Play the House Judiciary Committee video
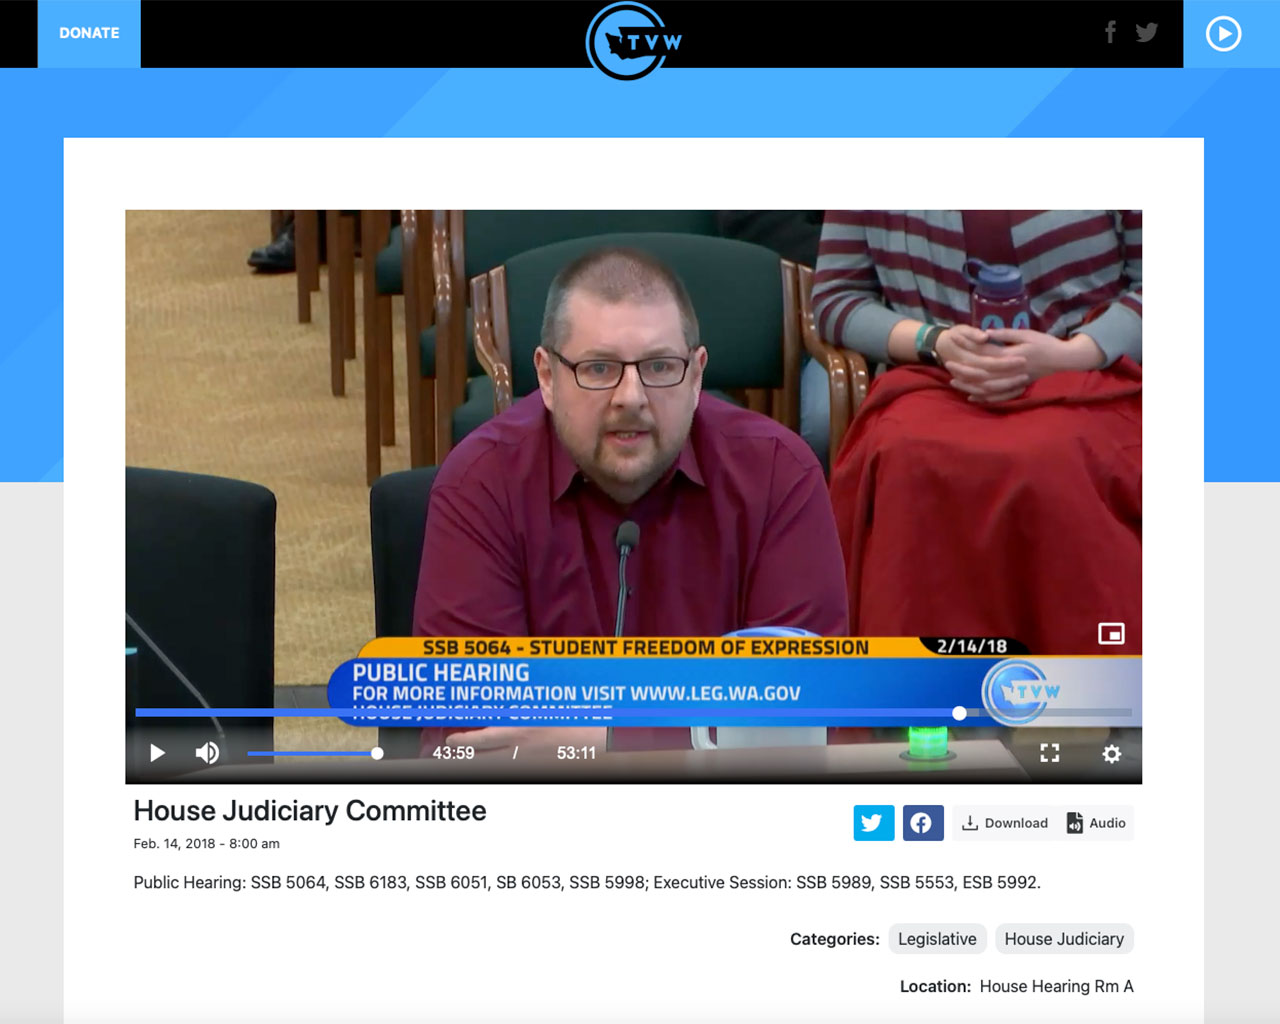 (x=157, y=753)
